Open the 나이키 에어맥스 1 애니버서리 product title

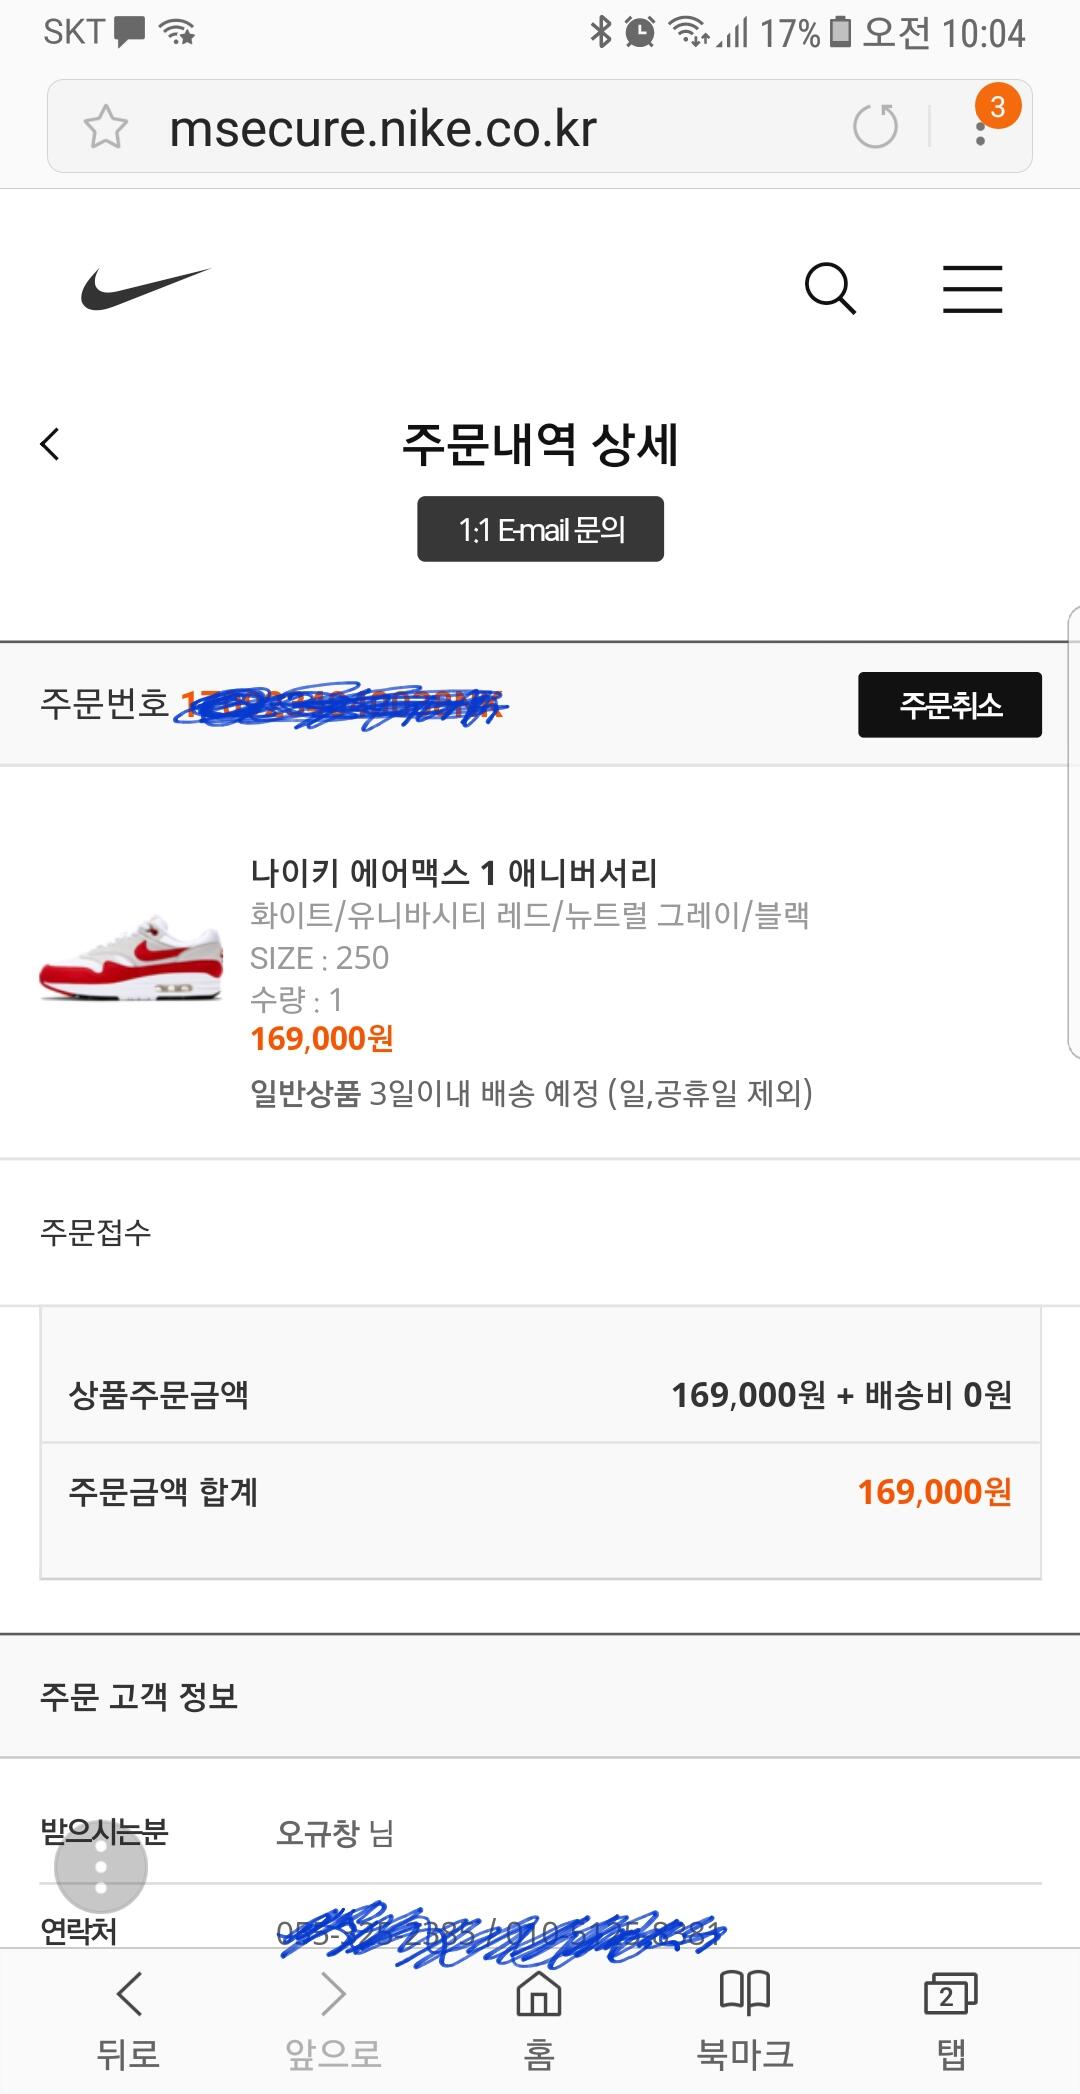454,873
